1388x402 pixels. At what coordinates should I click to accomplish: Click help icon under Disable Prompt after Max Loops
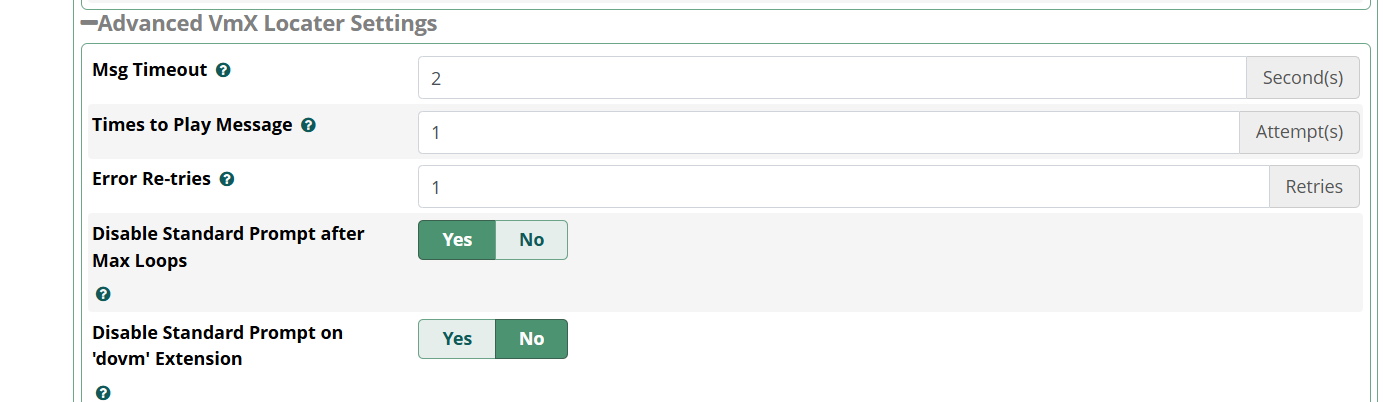coord(103,295)
